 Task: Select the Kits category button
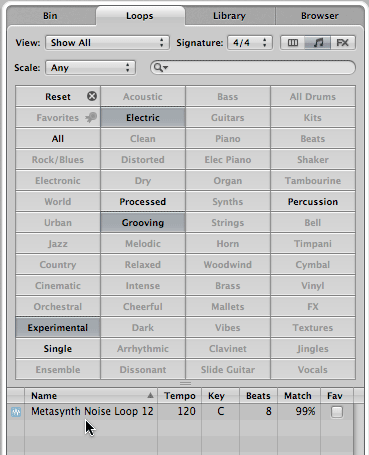coord(313,117)
